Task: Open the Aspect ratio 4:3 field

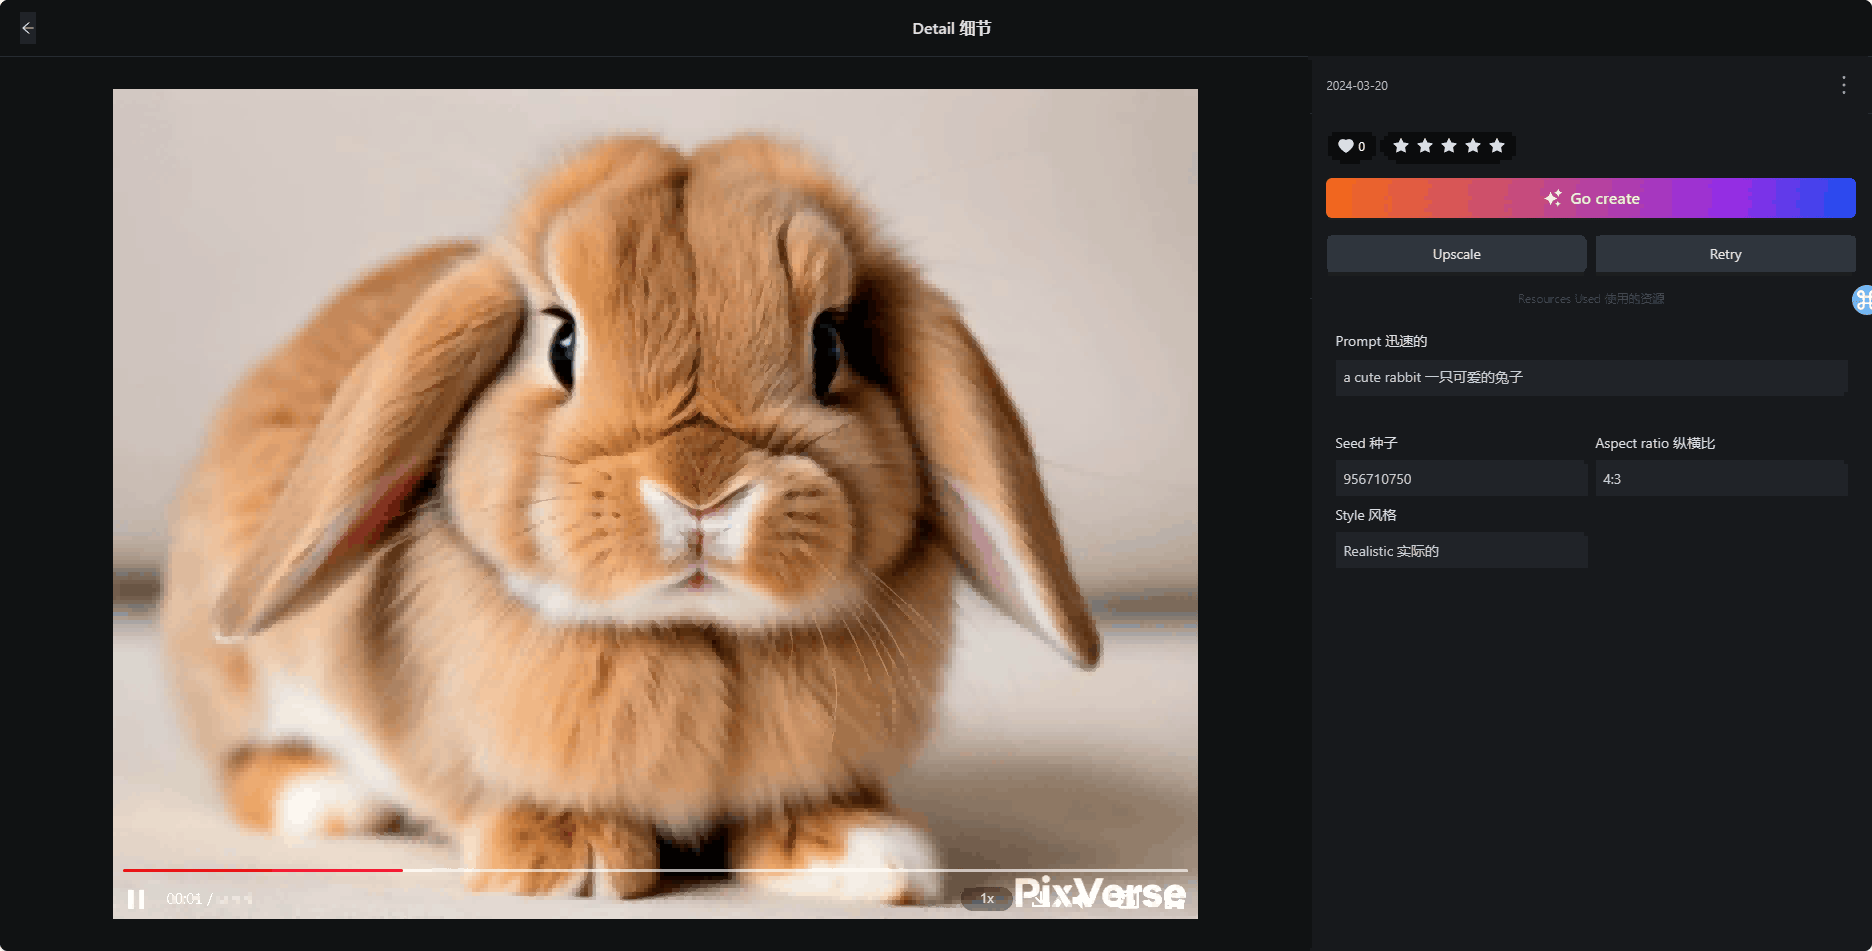Action: click(x=1721, y=479)
